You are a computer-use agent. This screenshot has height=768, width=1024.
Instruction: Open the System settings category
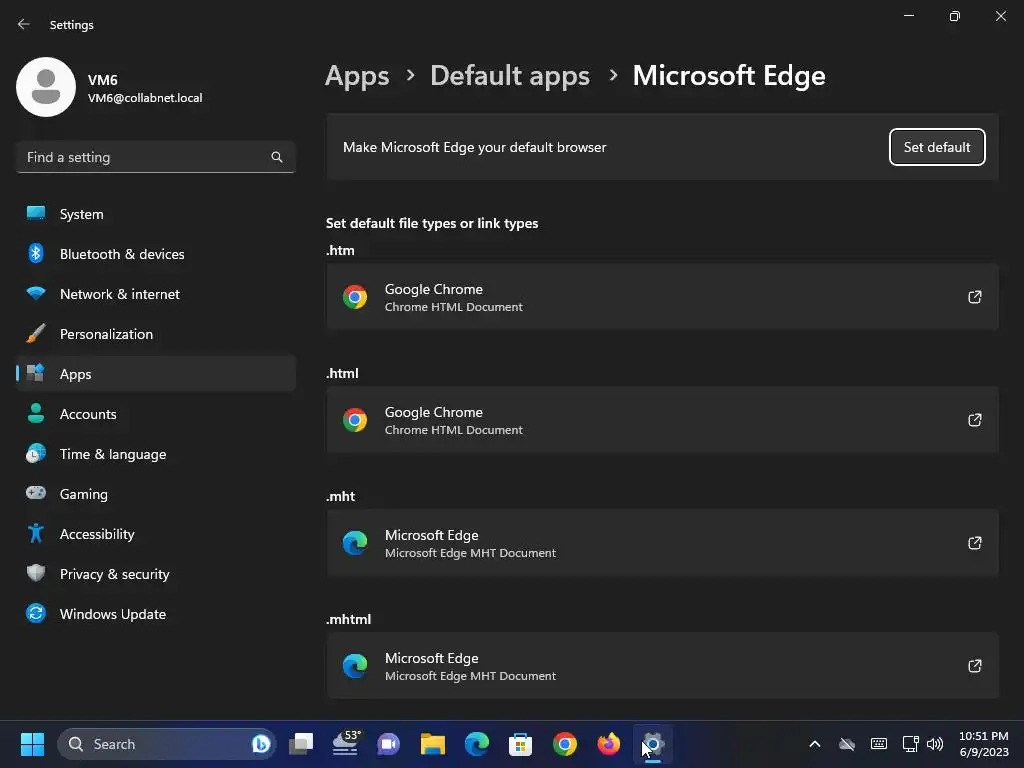(x=155, y=214)
